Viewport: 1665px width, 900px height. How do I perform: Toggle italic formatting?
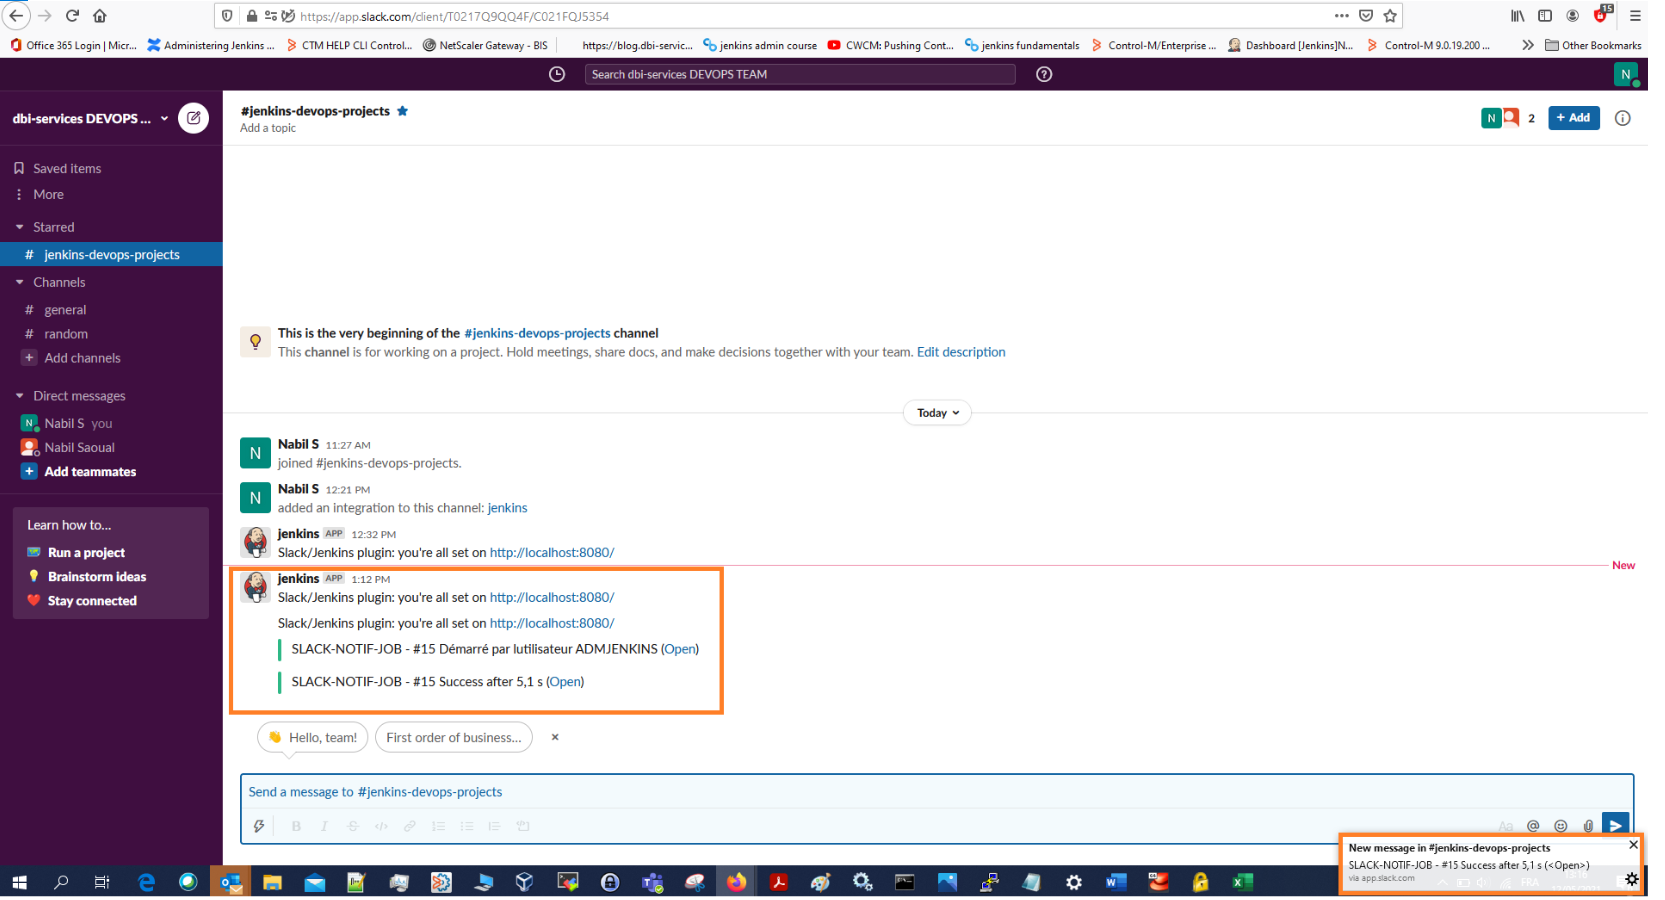pos(324,826)
